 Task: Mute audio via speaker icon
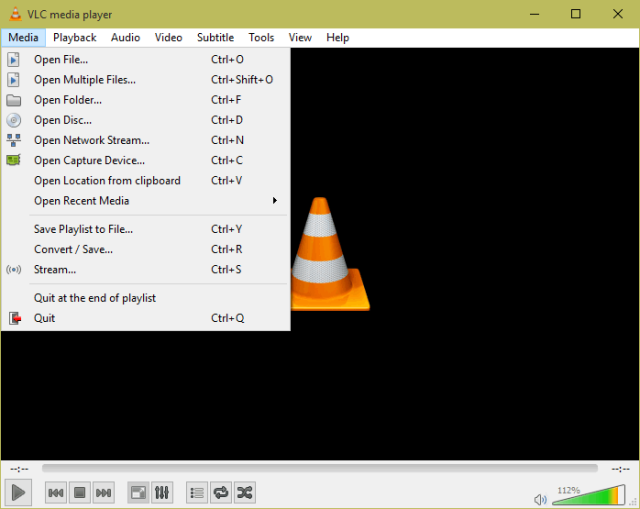tap(540, 499)
